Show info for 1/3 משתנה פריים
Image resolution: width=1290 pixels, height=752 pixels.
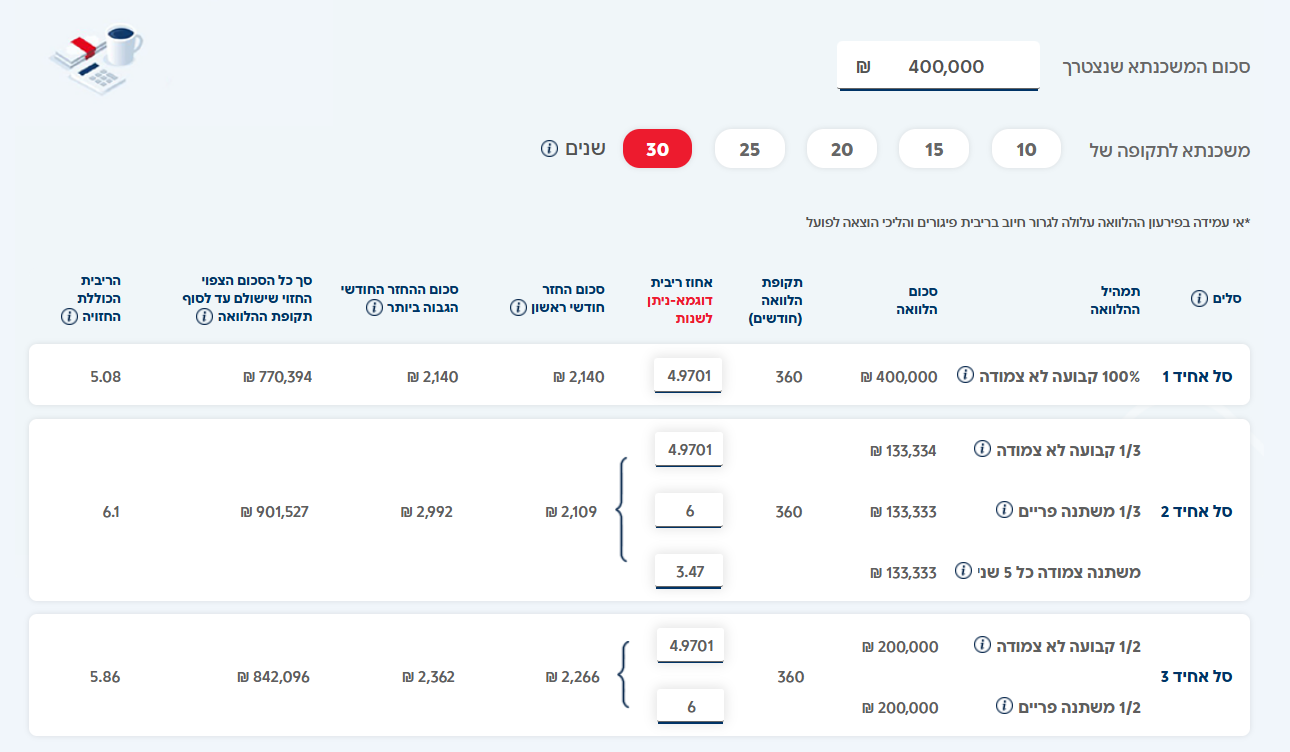1004,510
